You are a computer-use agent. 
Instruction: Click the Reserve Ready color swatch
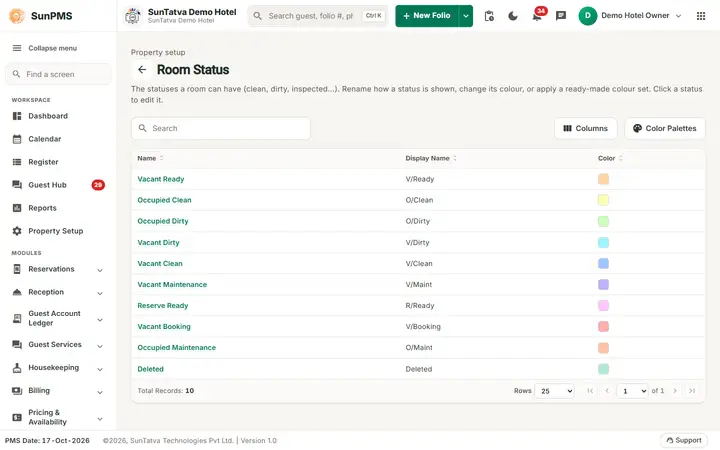click(x=603, y=305)
